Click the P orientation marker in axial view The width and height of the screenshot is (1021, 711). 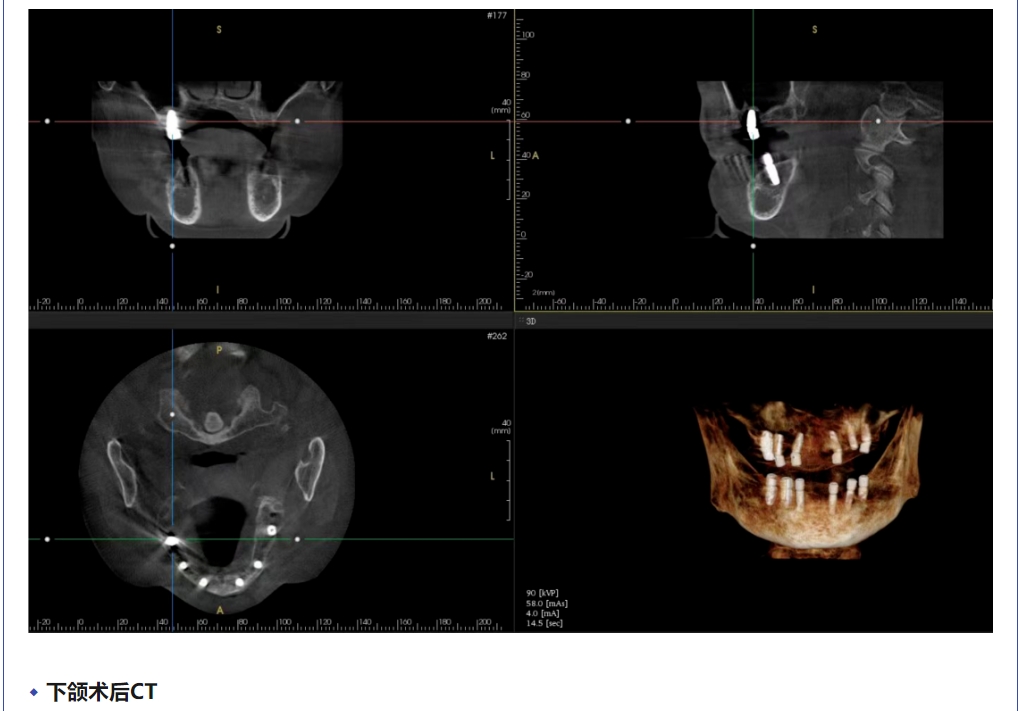(219, 350)
